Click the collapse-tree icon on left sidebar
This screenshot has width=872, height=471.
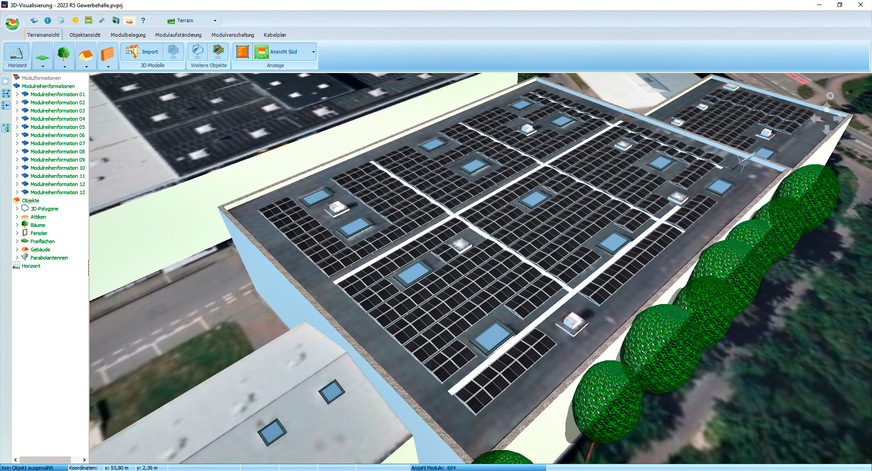coord(6,105)
